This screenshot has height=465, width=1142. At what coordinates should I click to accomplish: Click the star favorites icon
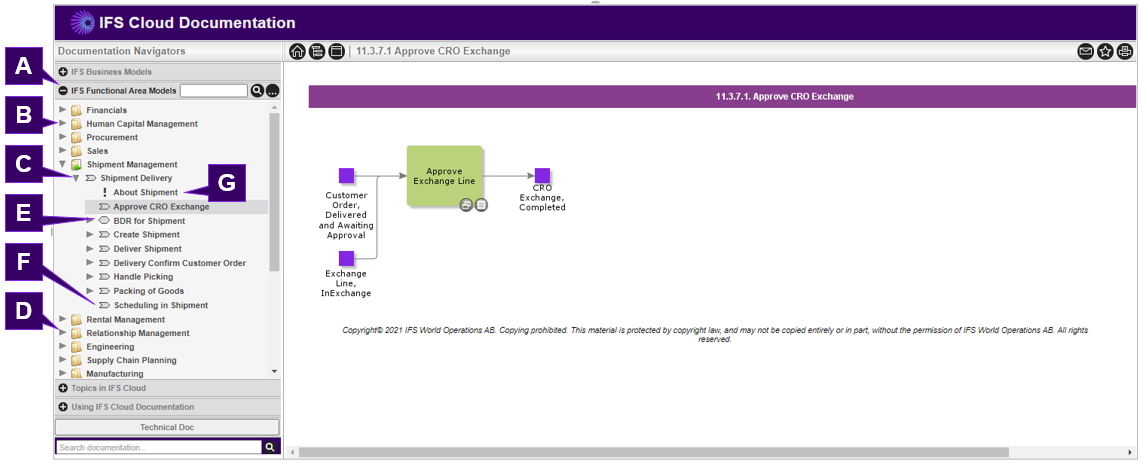pyautogui.click(x=1105, y=51)
